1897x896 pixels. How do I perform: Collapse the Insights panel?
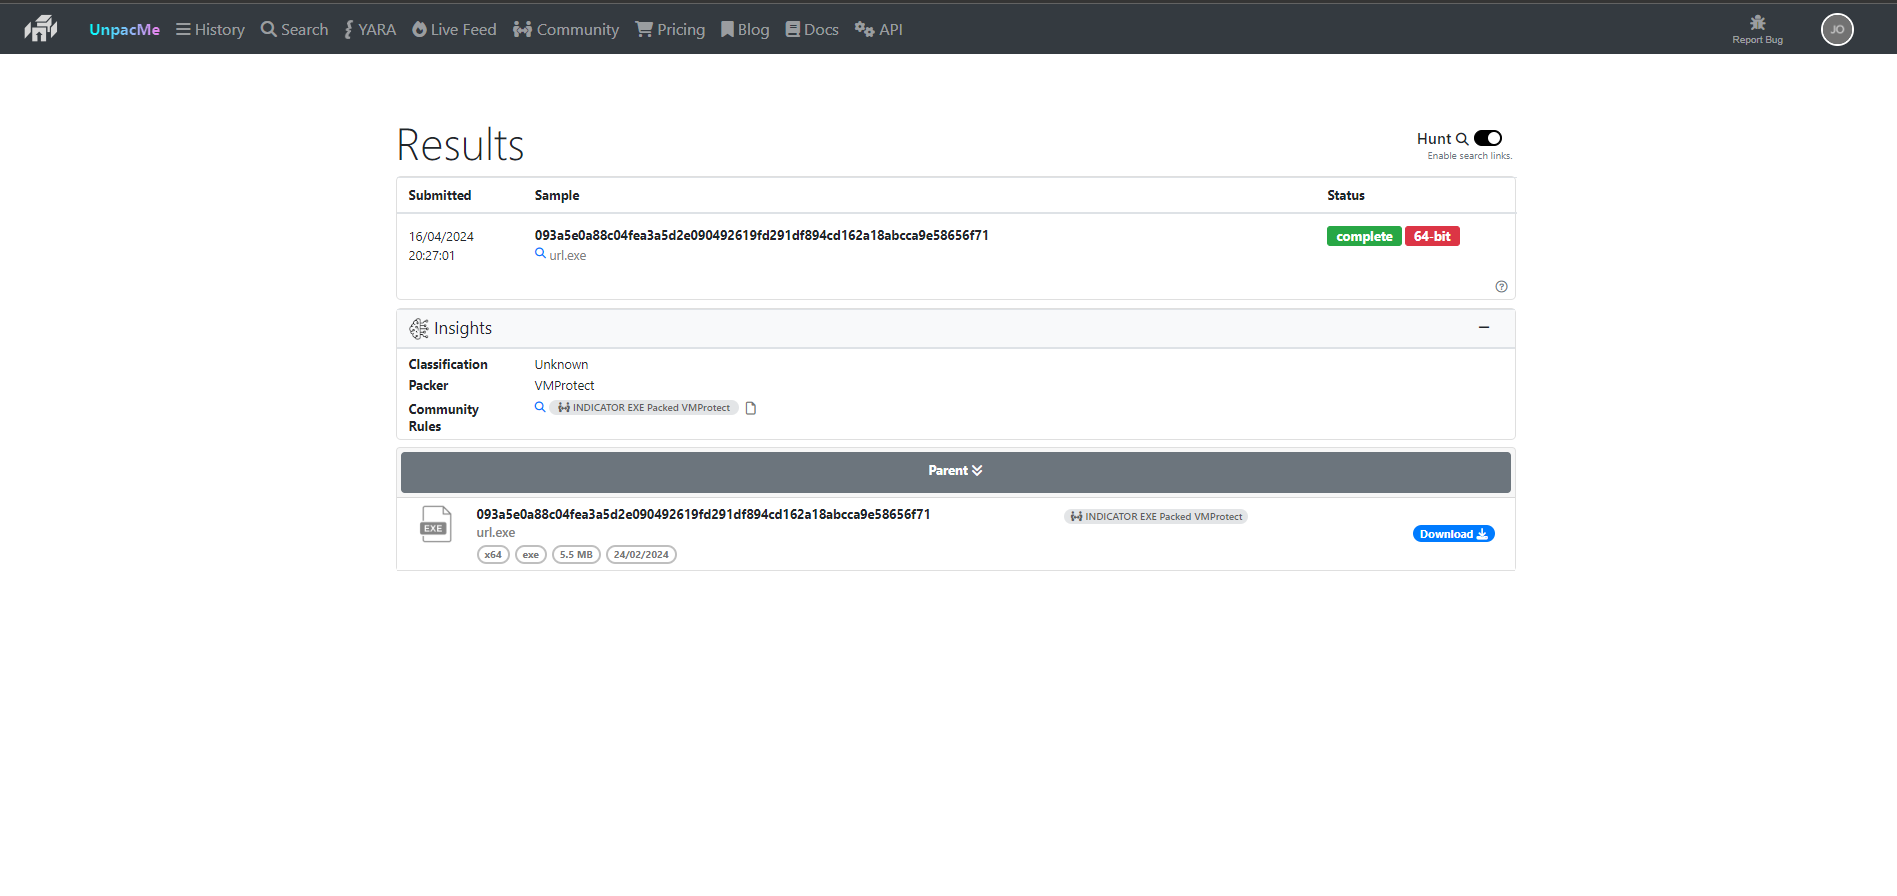[1484, 328]
